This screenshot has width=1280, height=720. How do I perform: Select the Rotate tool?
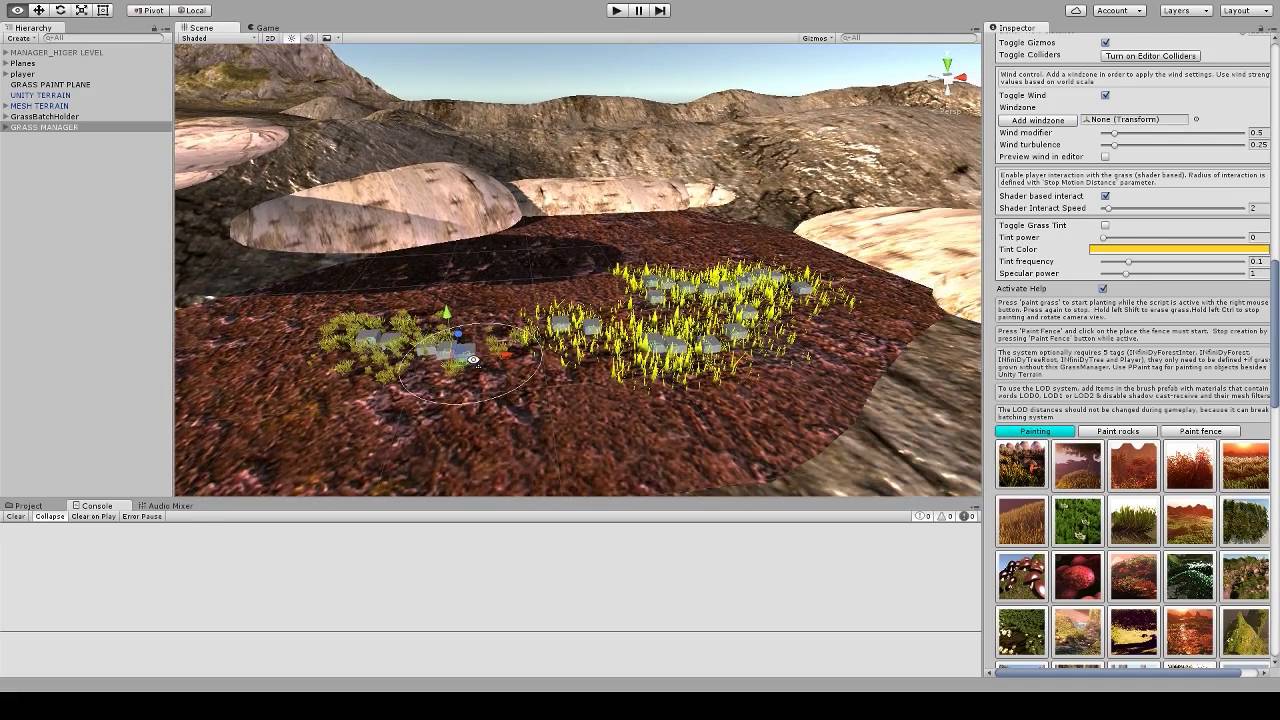tap(60, 10)
